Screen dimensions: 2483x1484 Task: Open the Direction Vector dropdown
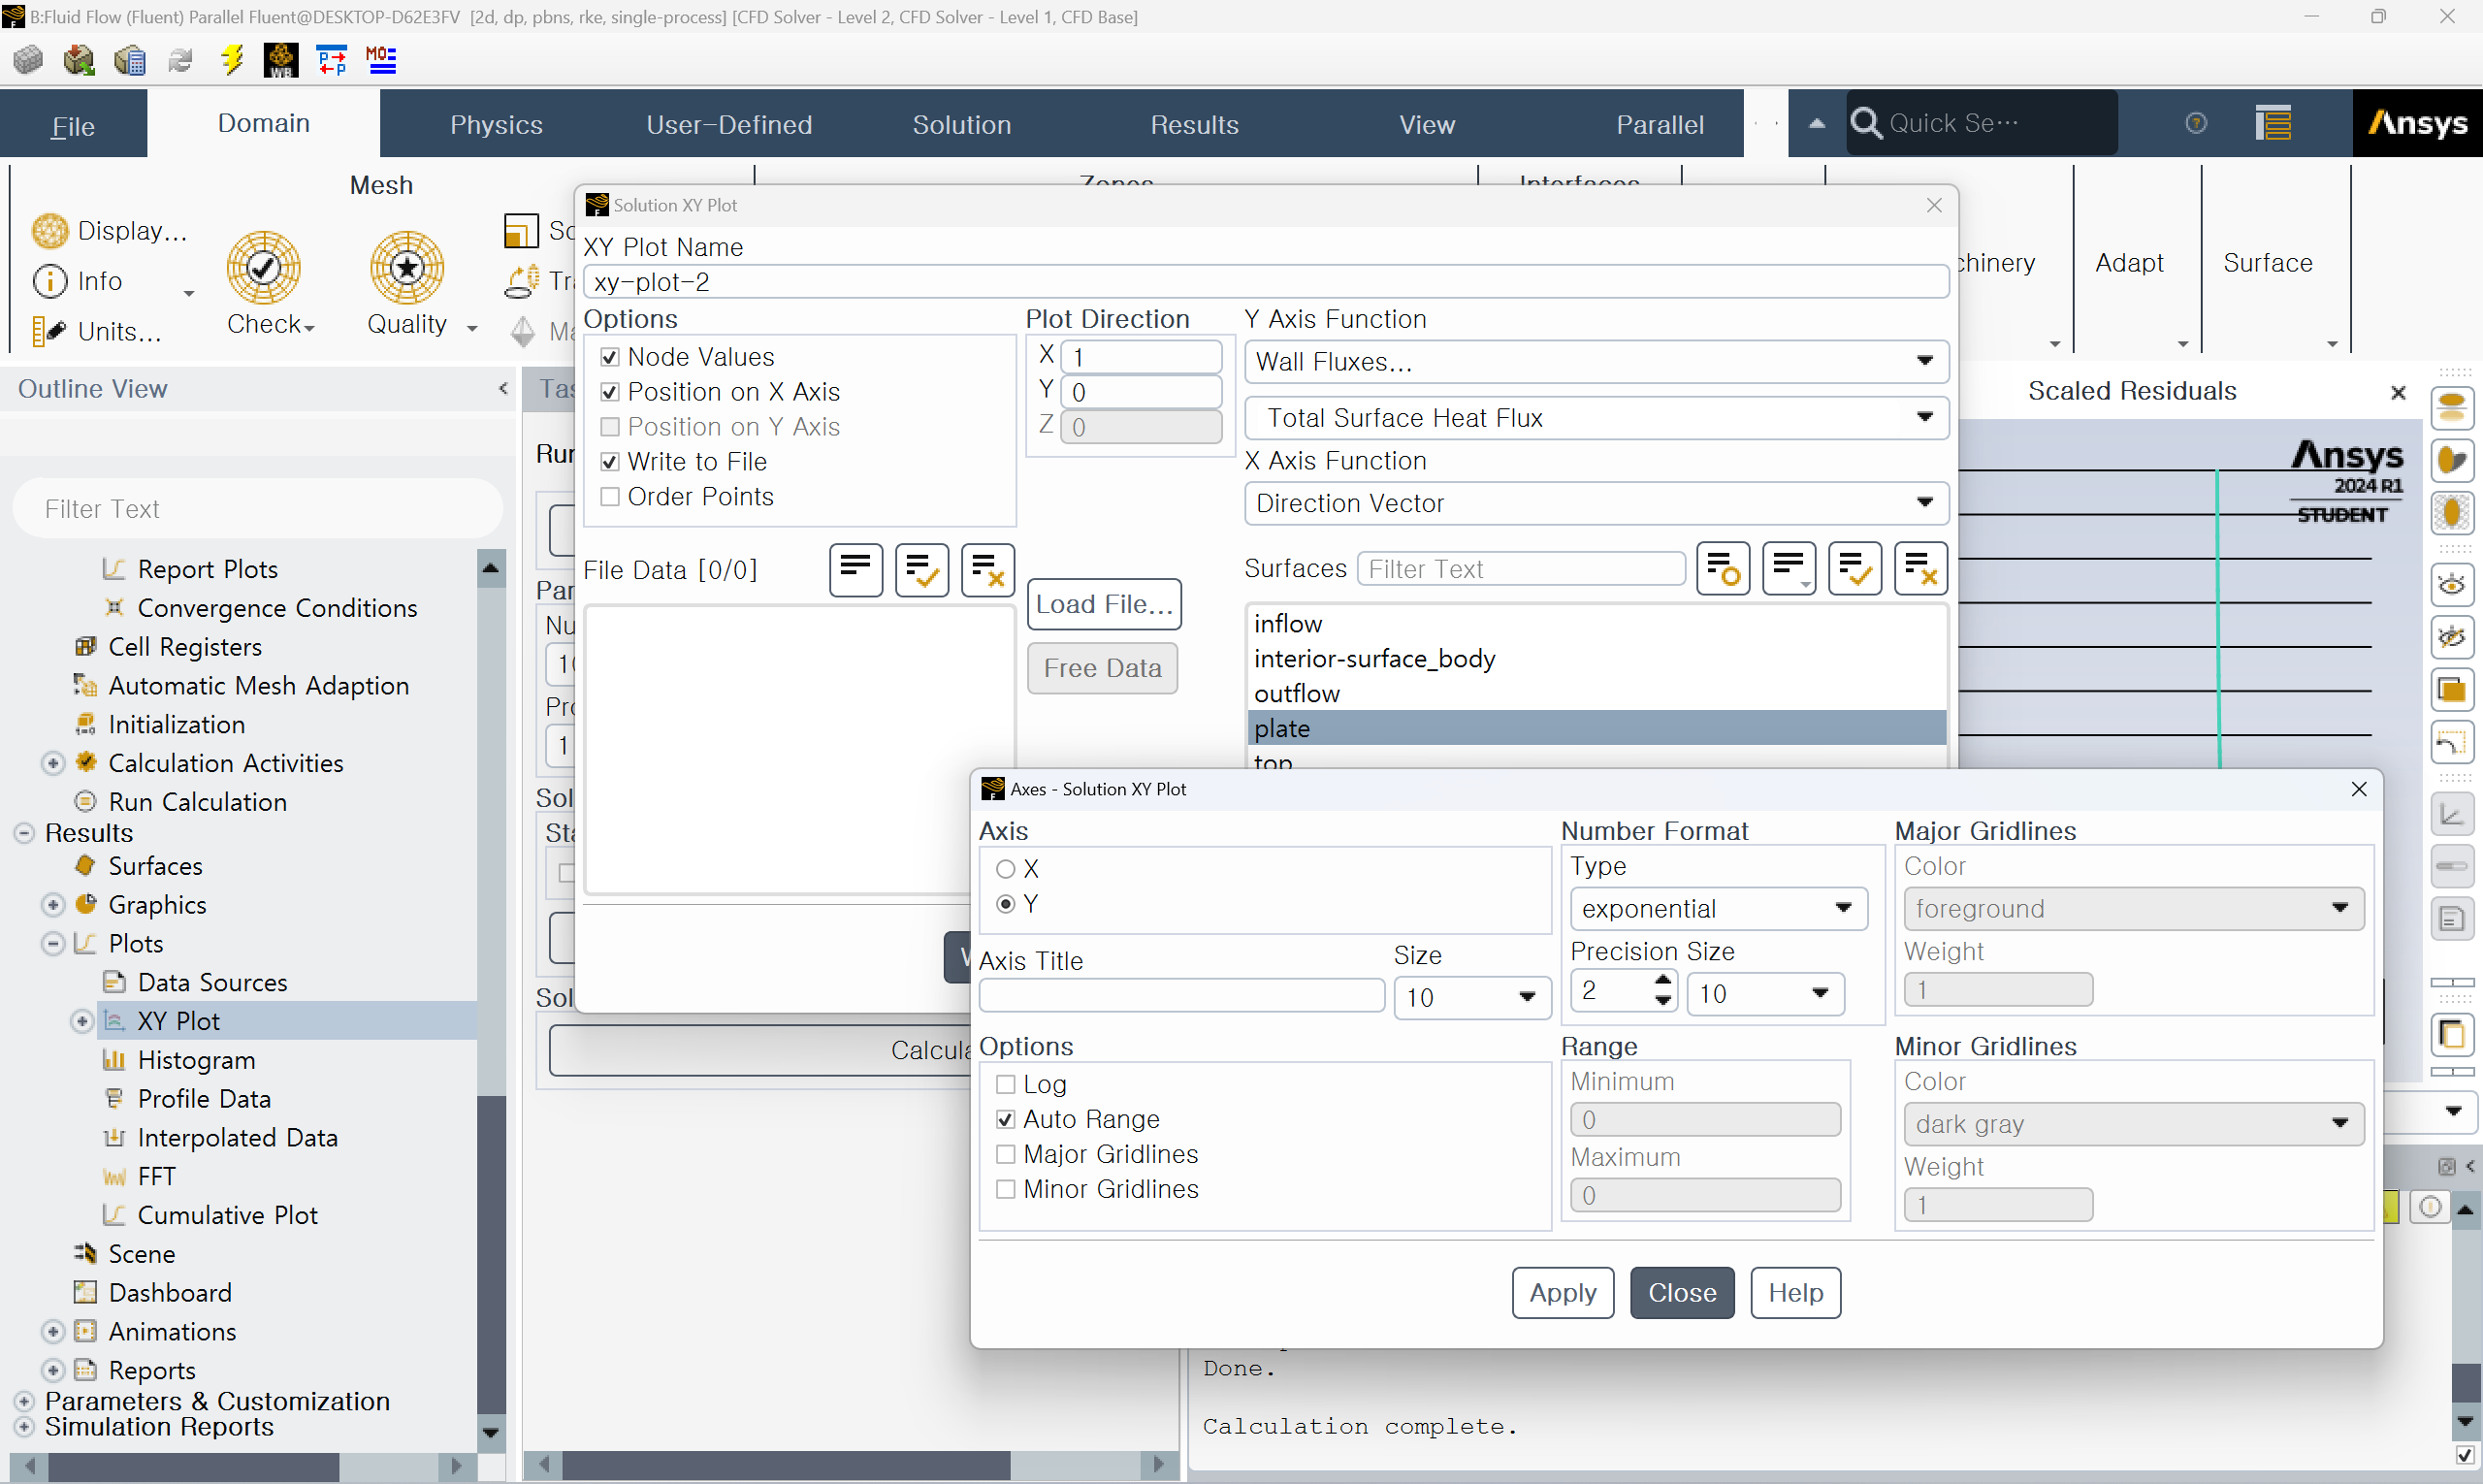pos(1596,503)
